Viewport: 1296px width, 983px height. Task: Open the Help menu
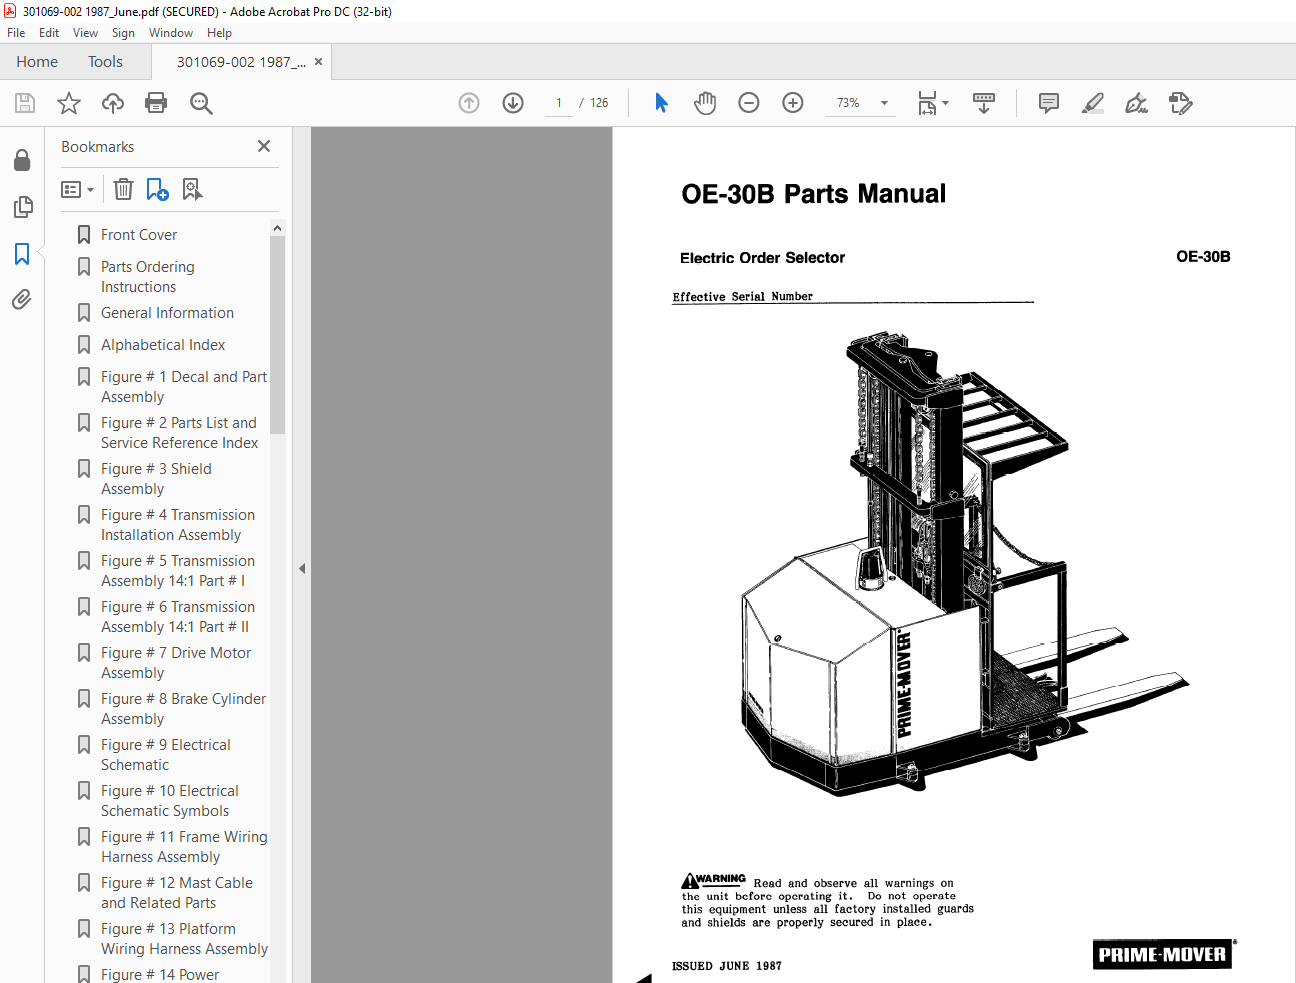click(x=219, y=33)
